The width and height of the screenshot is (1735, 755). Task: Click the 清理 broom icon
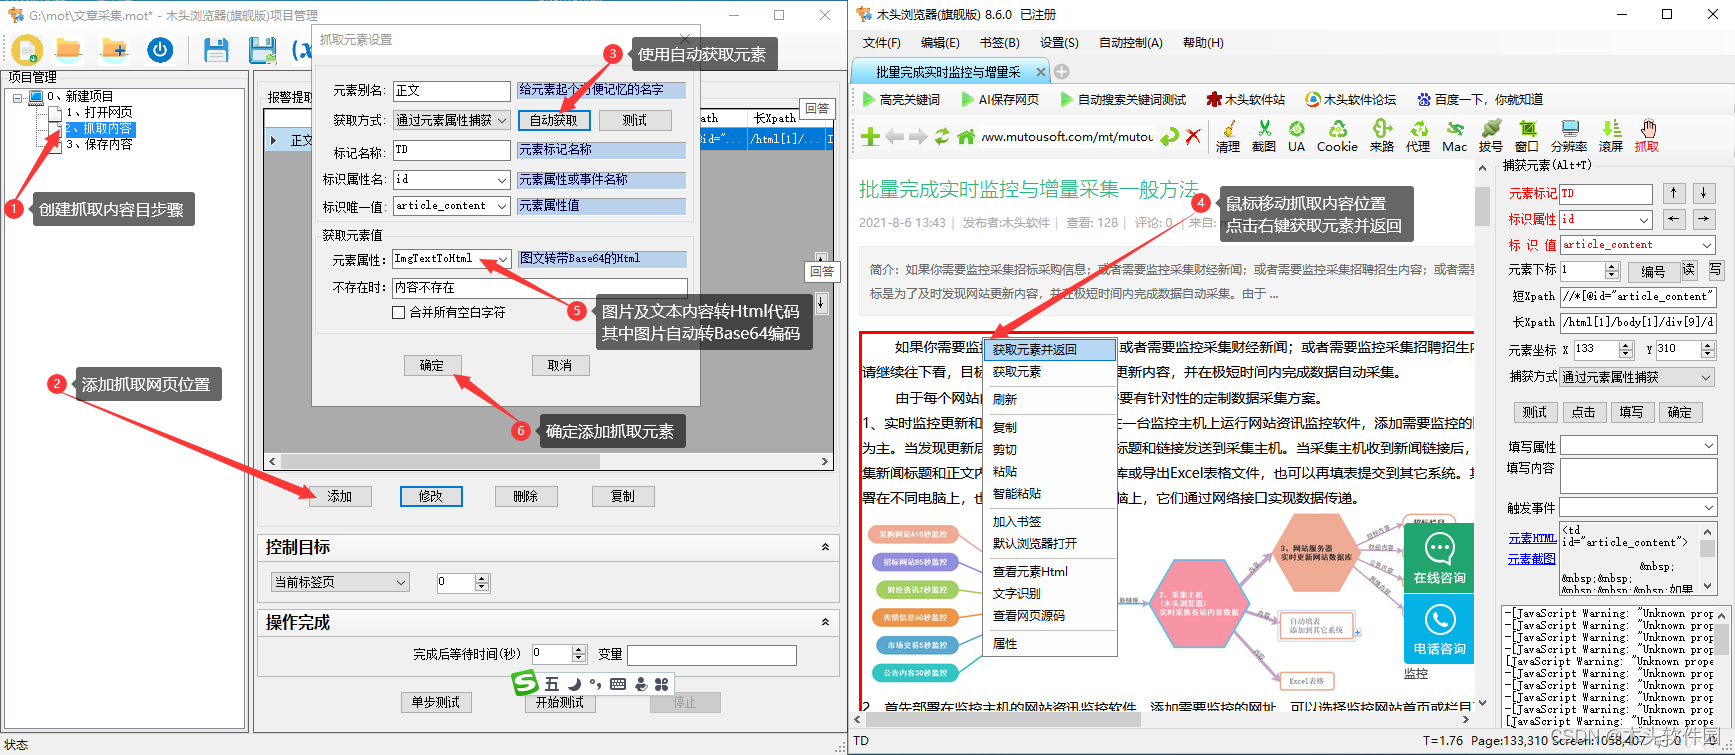[1228, 136]
